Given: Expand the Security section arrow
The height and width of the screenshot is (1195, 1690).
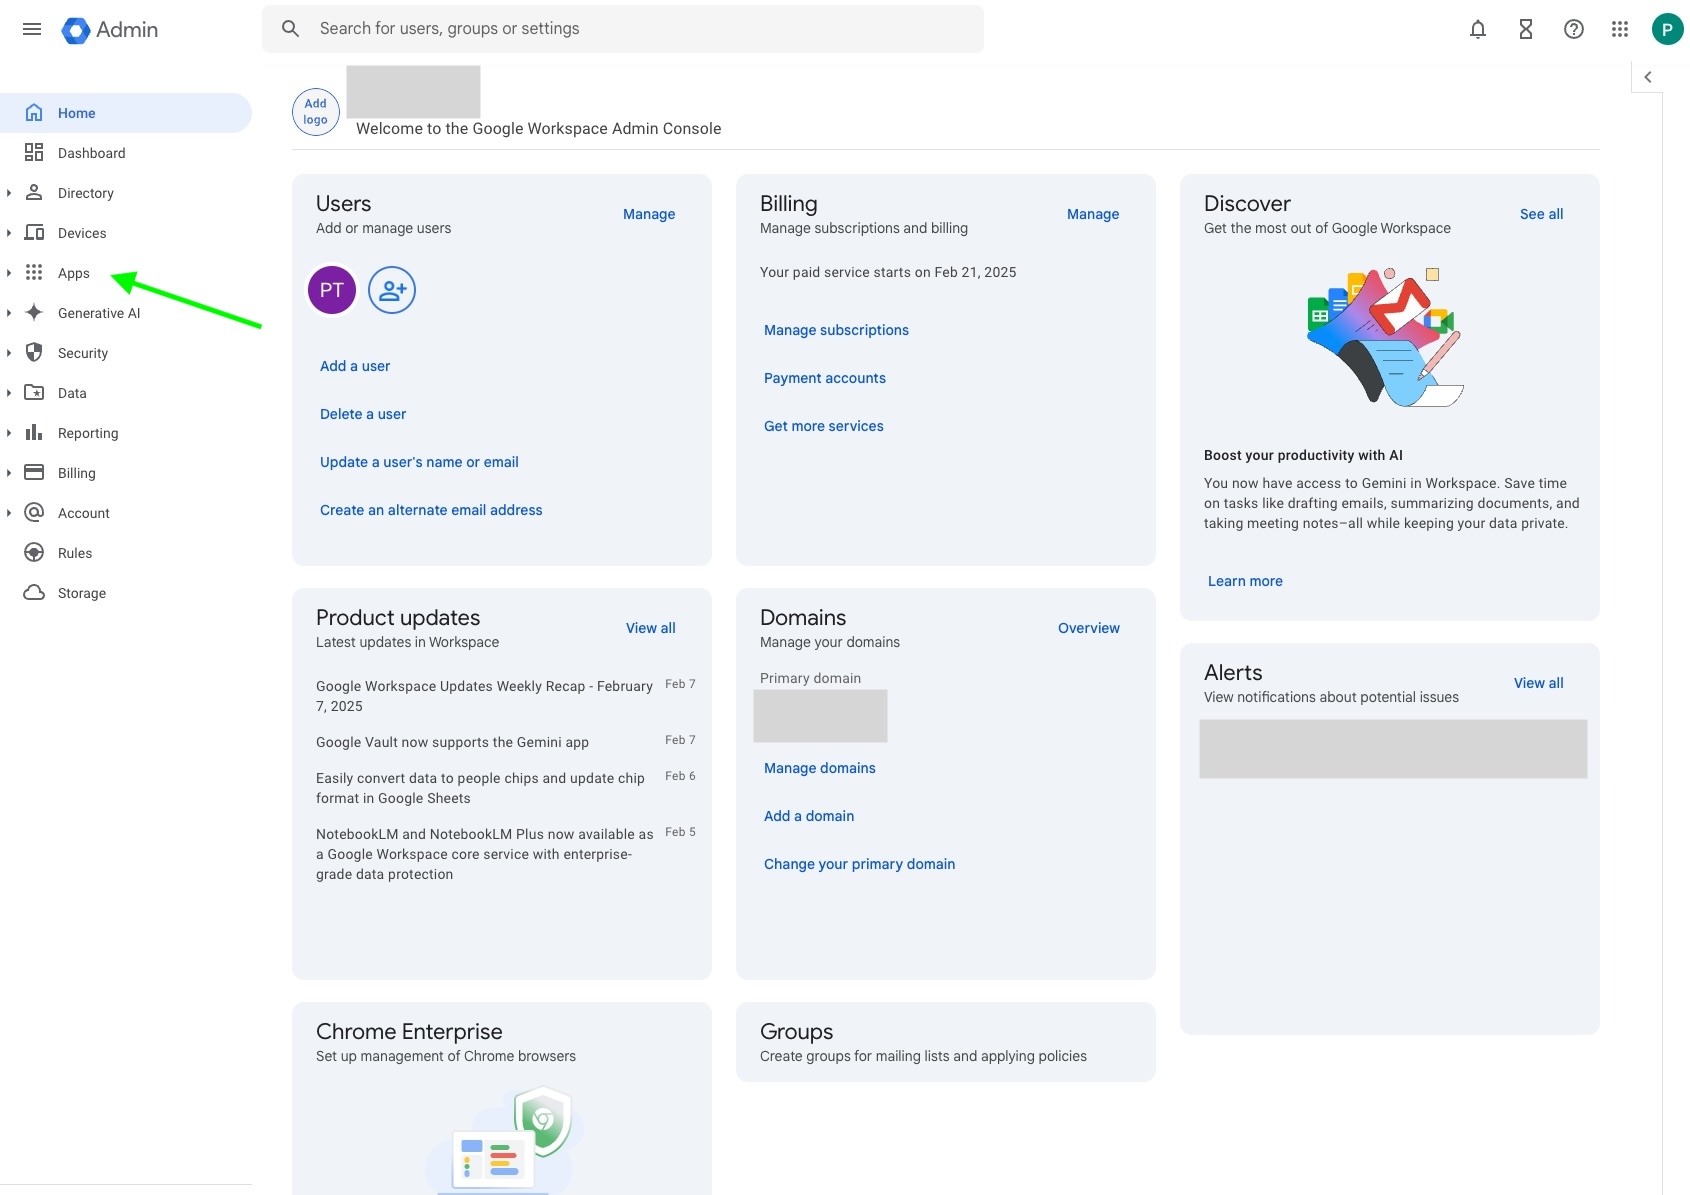Looking at the screenshot, I should click(9, 353).
